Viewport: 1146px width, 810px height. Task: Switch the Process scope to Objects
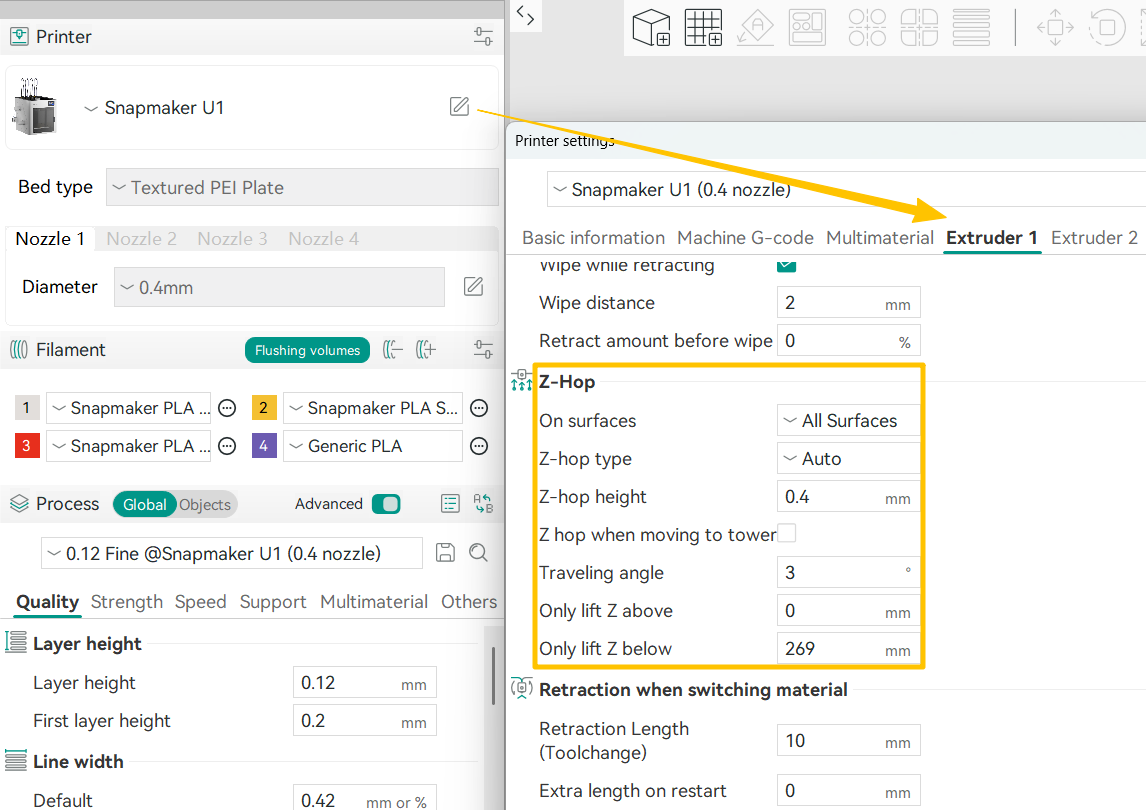(205, 504)
